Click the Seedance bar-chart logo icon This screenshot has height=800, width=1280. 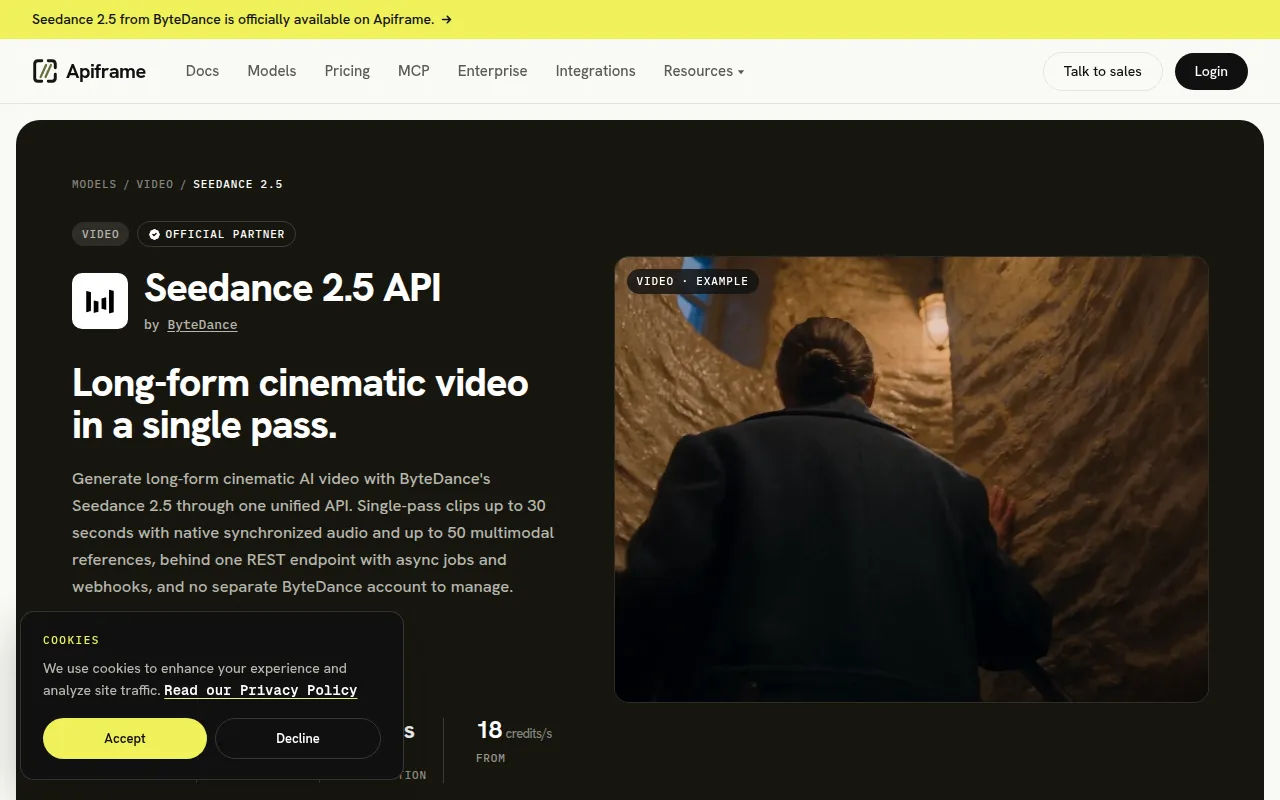100,301
